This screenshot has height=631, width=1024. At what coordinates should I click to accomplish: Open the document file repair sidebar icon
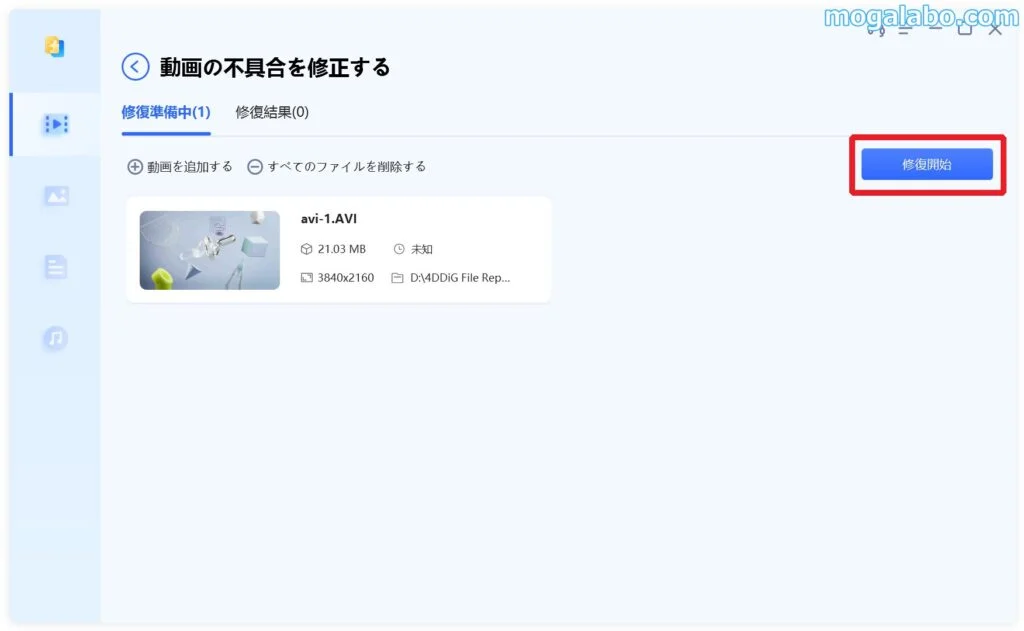56,267
